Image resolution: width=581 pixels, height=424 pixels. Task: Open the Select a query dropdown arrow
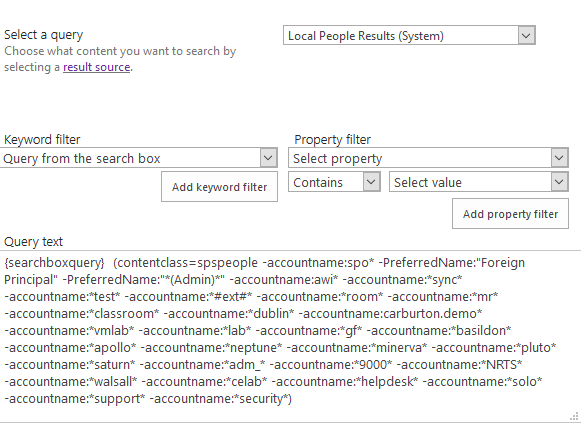coord(526,36)
